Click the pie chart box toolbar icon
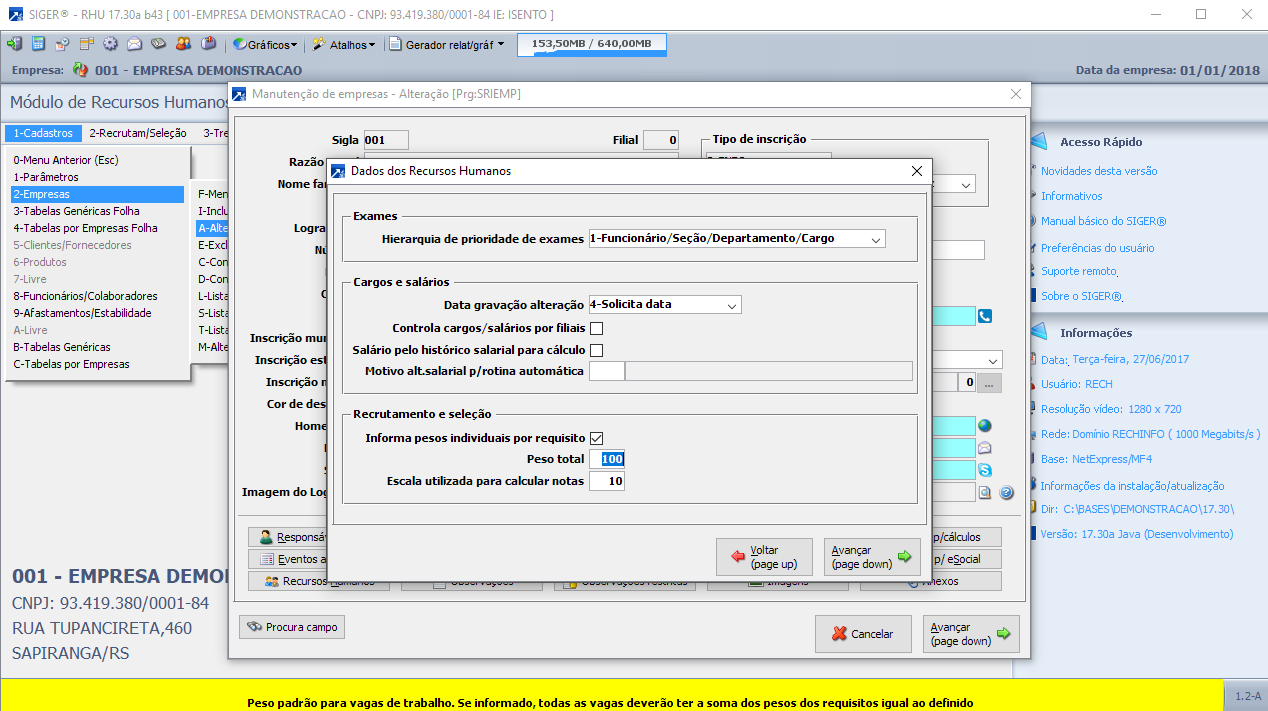1268x711 pixels. (208, 44)
